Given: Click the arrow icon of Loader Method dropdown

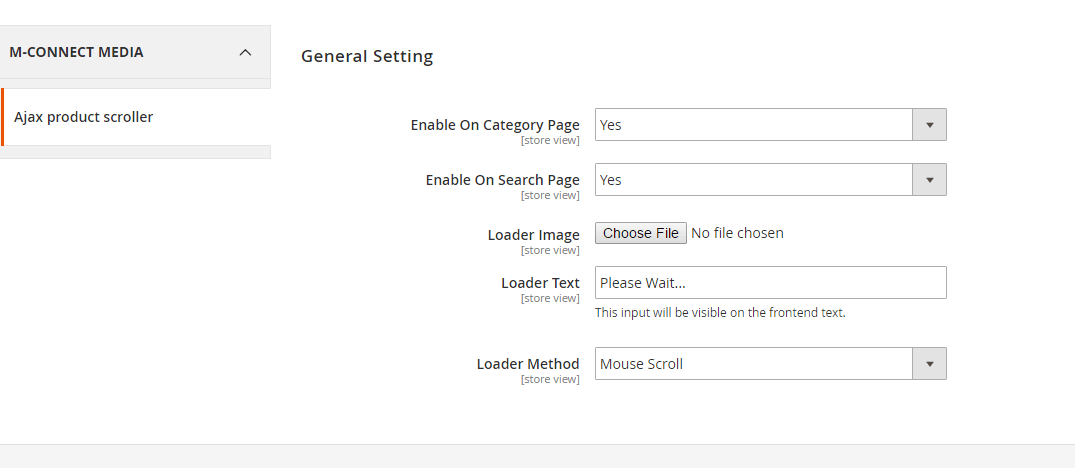Looking at the screenshot, I should [929, 364].
